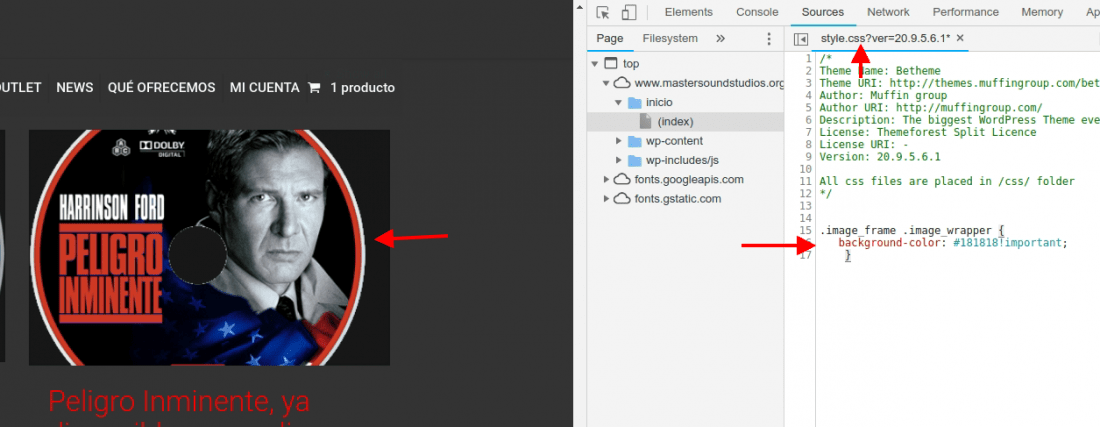Show more navigator tabs with double chevron
1100x427 pixels.
tap(720, 39)
